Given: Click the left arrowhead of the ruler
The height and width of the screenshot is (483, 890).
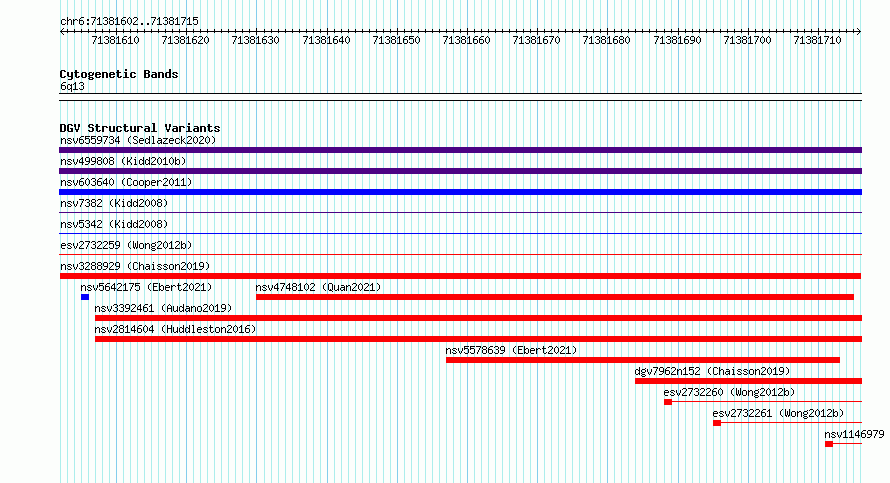Looking at the screenshot, I should coord(62,31).
